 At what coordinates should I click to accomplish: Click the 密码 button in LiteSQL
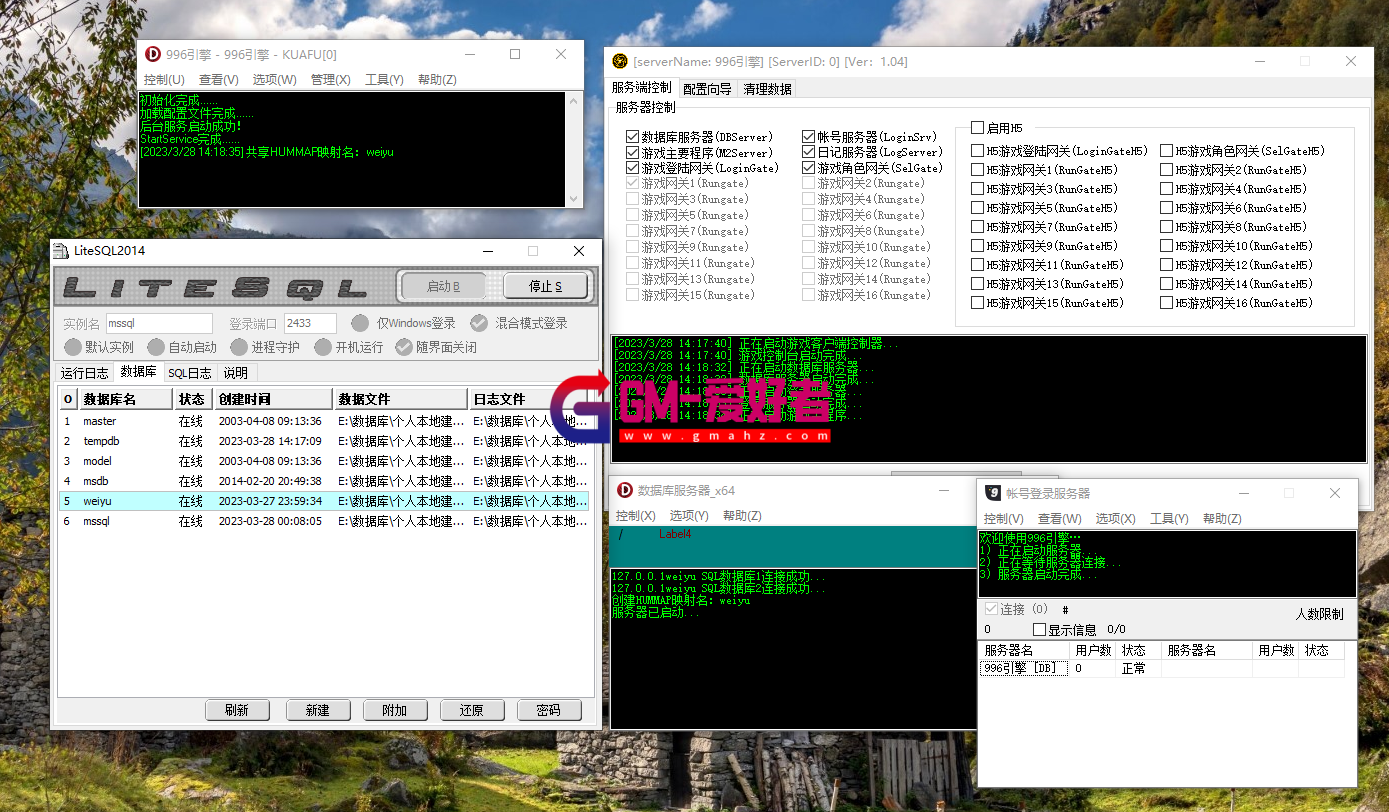(x=549, y=710)
